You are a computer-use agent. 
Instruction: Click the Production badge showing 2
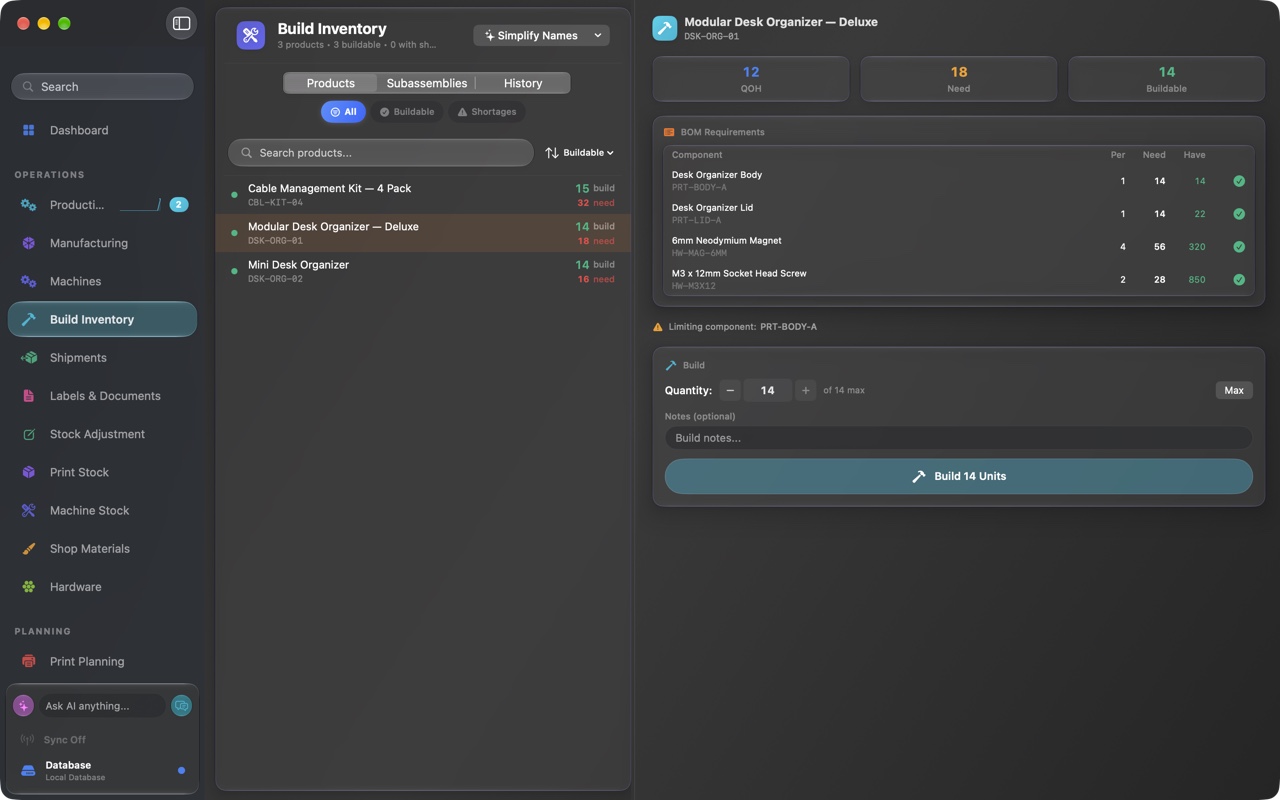(179, 205)
